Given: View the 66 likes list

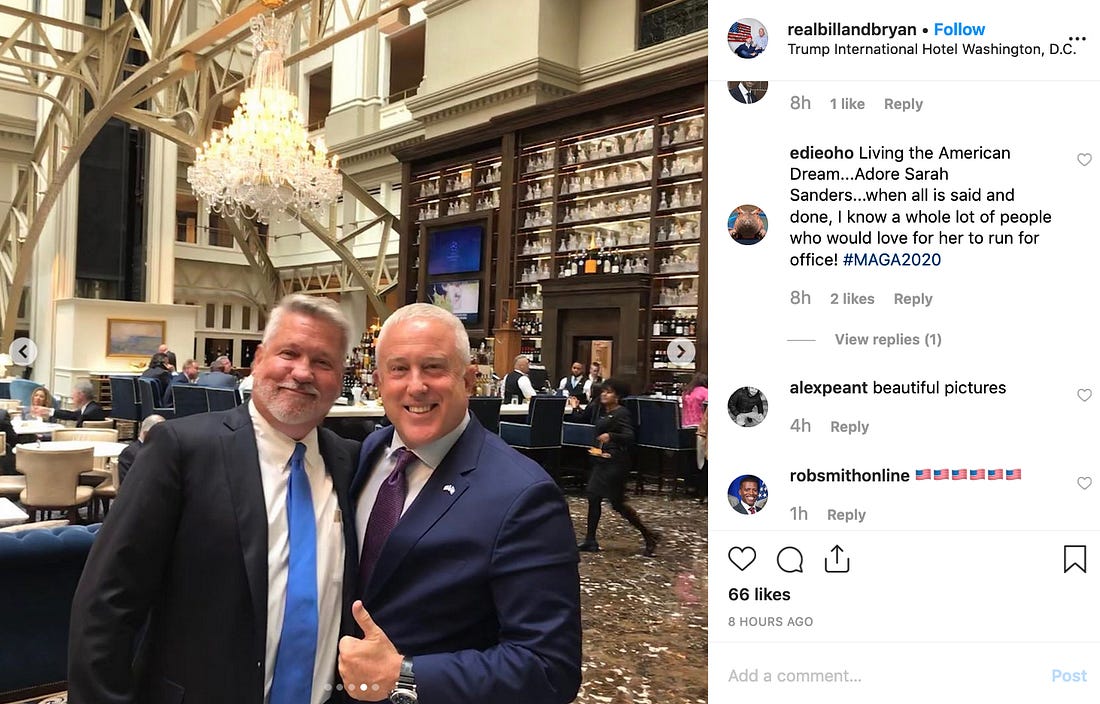Looking at the screenshot, I should coord(759,595).
